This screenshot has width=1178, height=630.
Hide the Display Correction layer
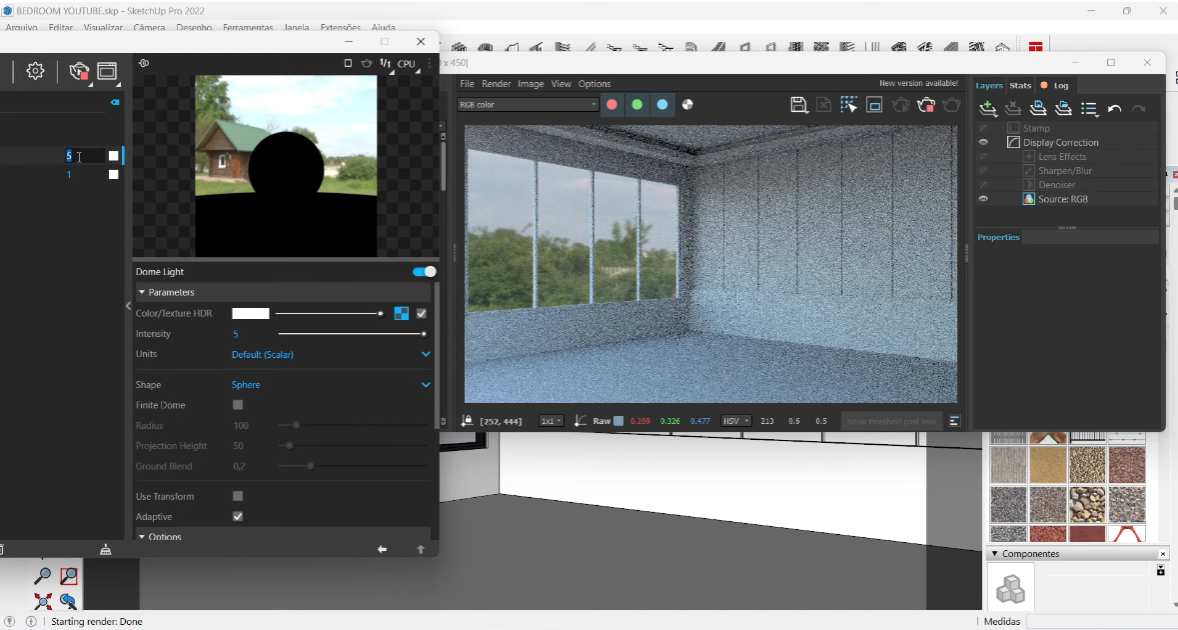[x=983, y=143]
